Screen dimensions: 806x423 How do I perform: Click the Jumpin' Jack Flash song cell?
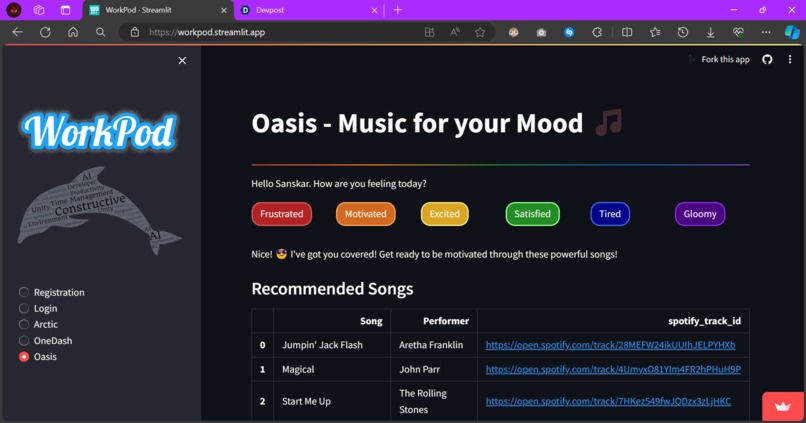[332, 345]
